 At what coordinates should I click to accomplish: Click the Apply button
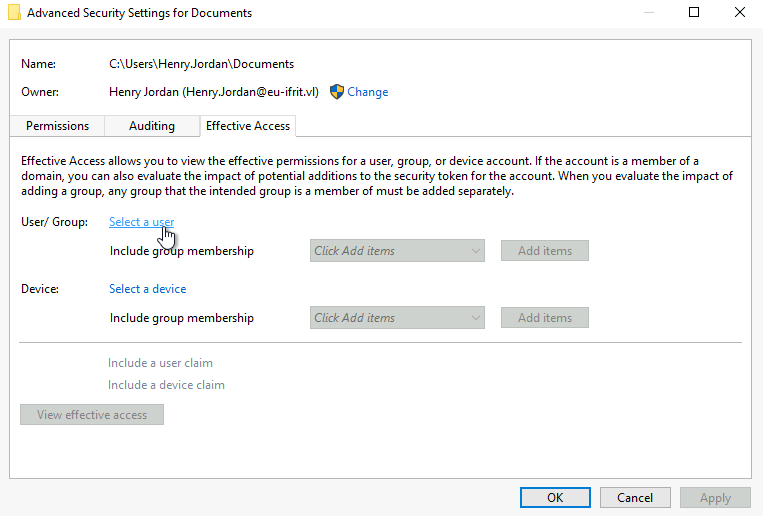715,498
